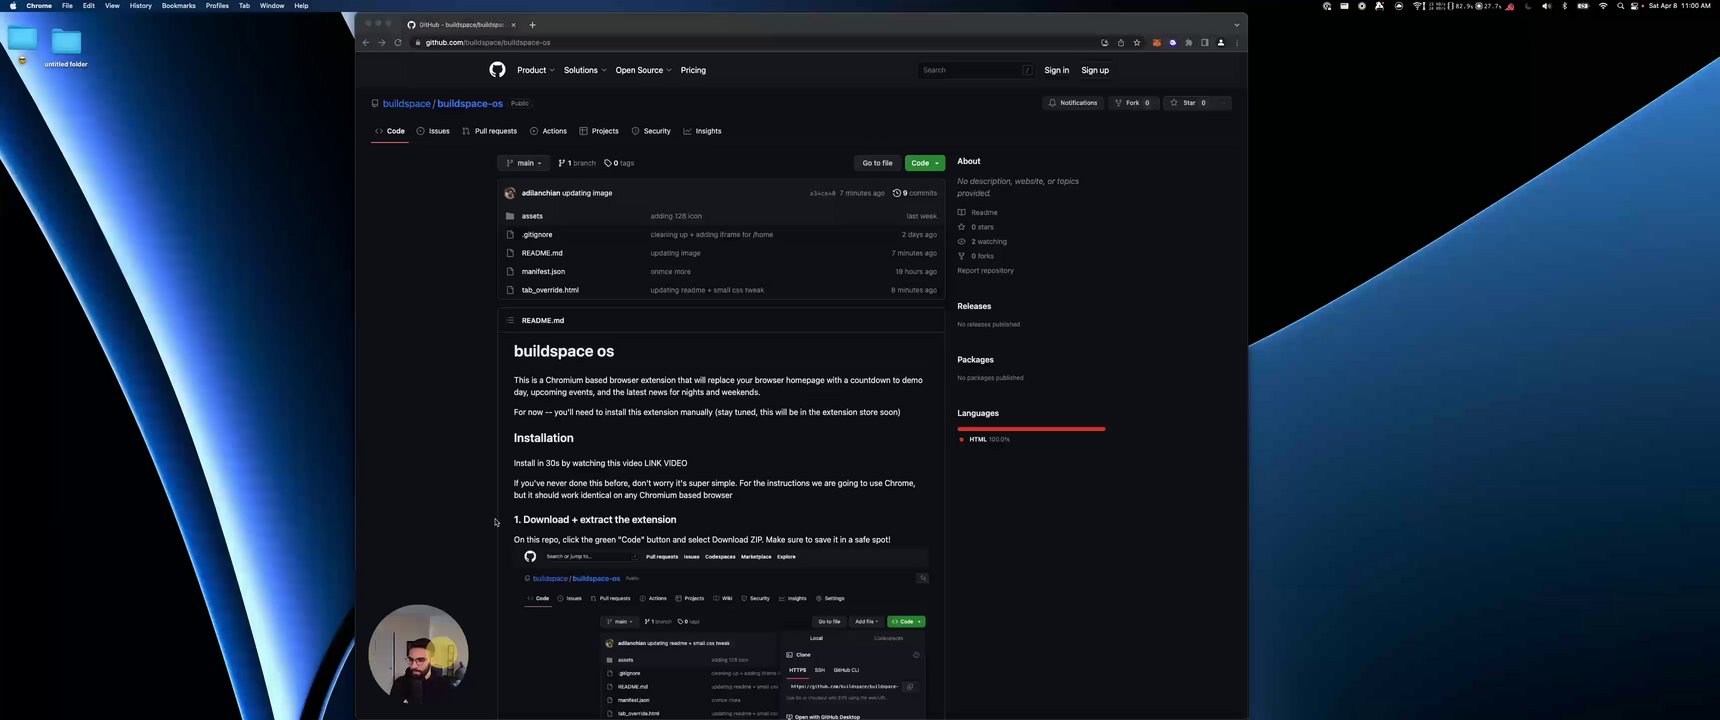The width and height of the screenshot is (1720, 720).
Task: Open the Insights tab
Action: click(x=702, y=131)
